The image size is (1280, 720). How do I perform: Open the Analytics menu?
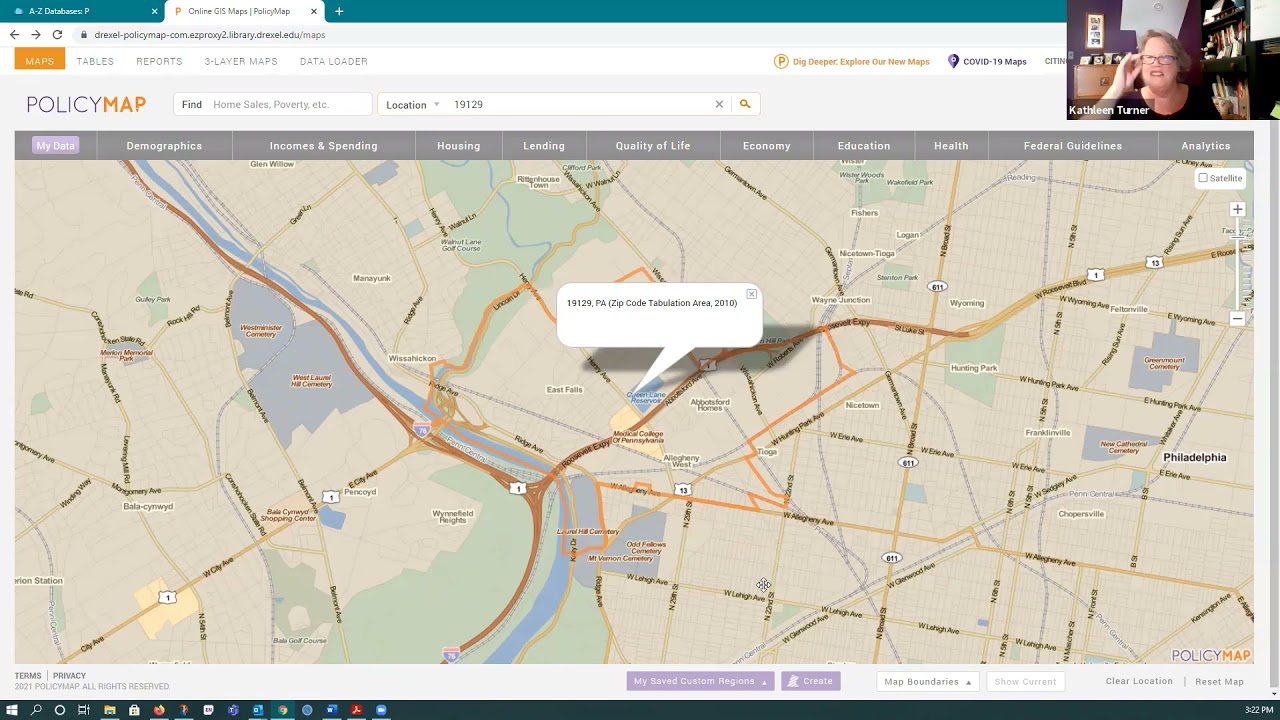tap(1206, 146)
